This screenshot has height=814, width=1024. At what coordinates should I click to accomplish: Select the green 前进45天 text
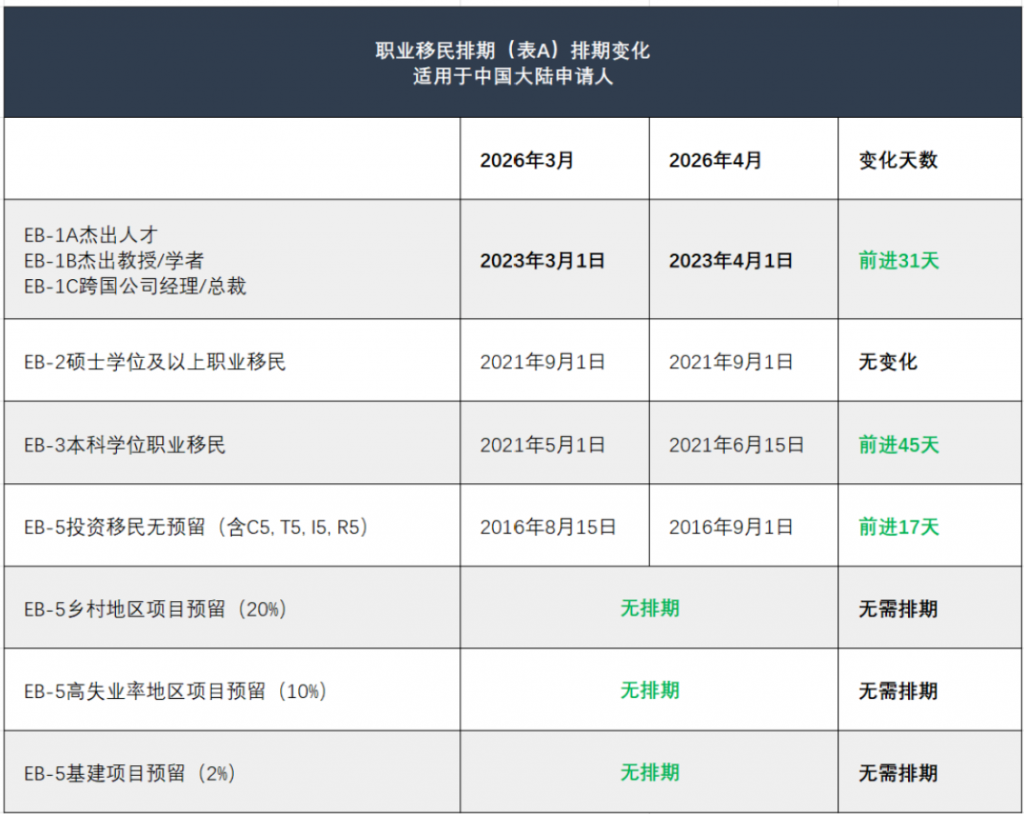pos(898,444)
